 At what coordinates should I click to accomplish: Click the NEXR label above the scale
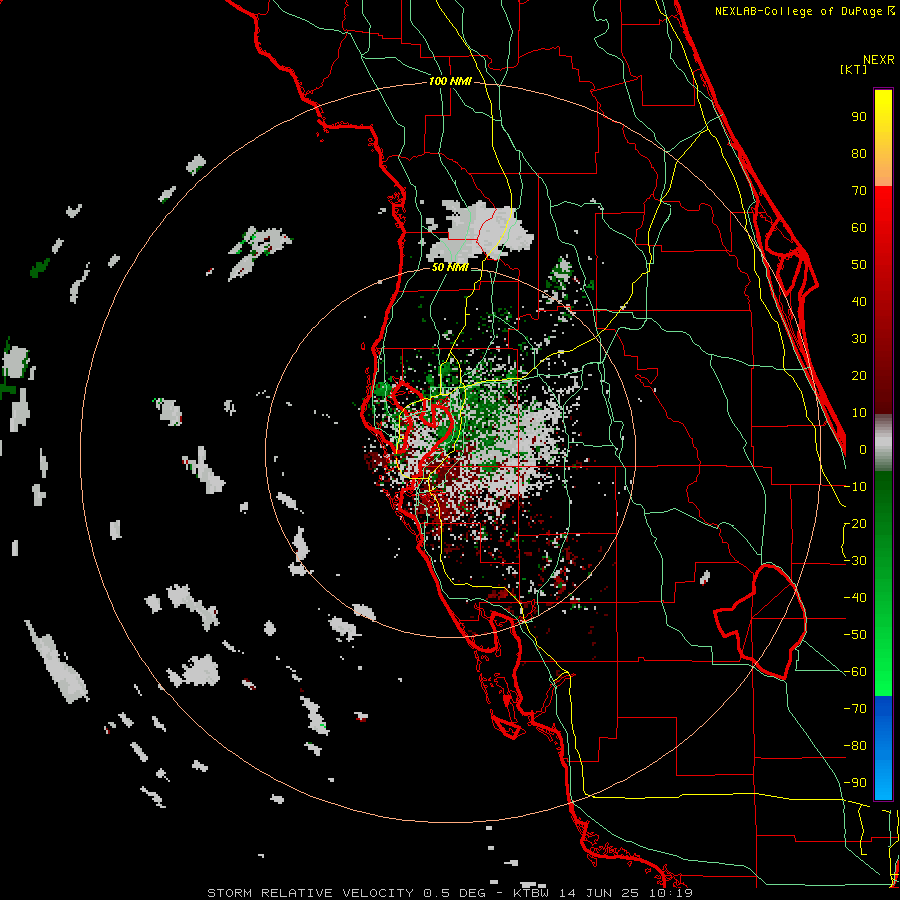click(879, 60)
